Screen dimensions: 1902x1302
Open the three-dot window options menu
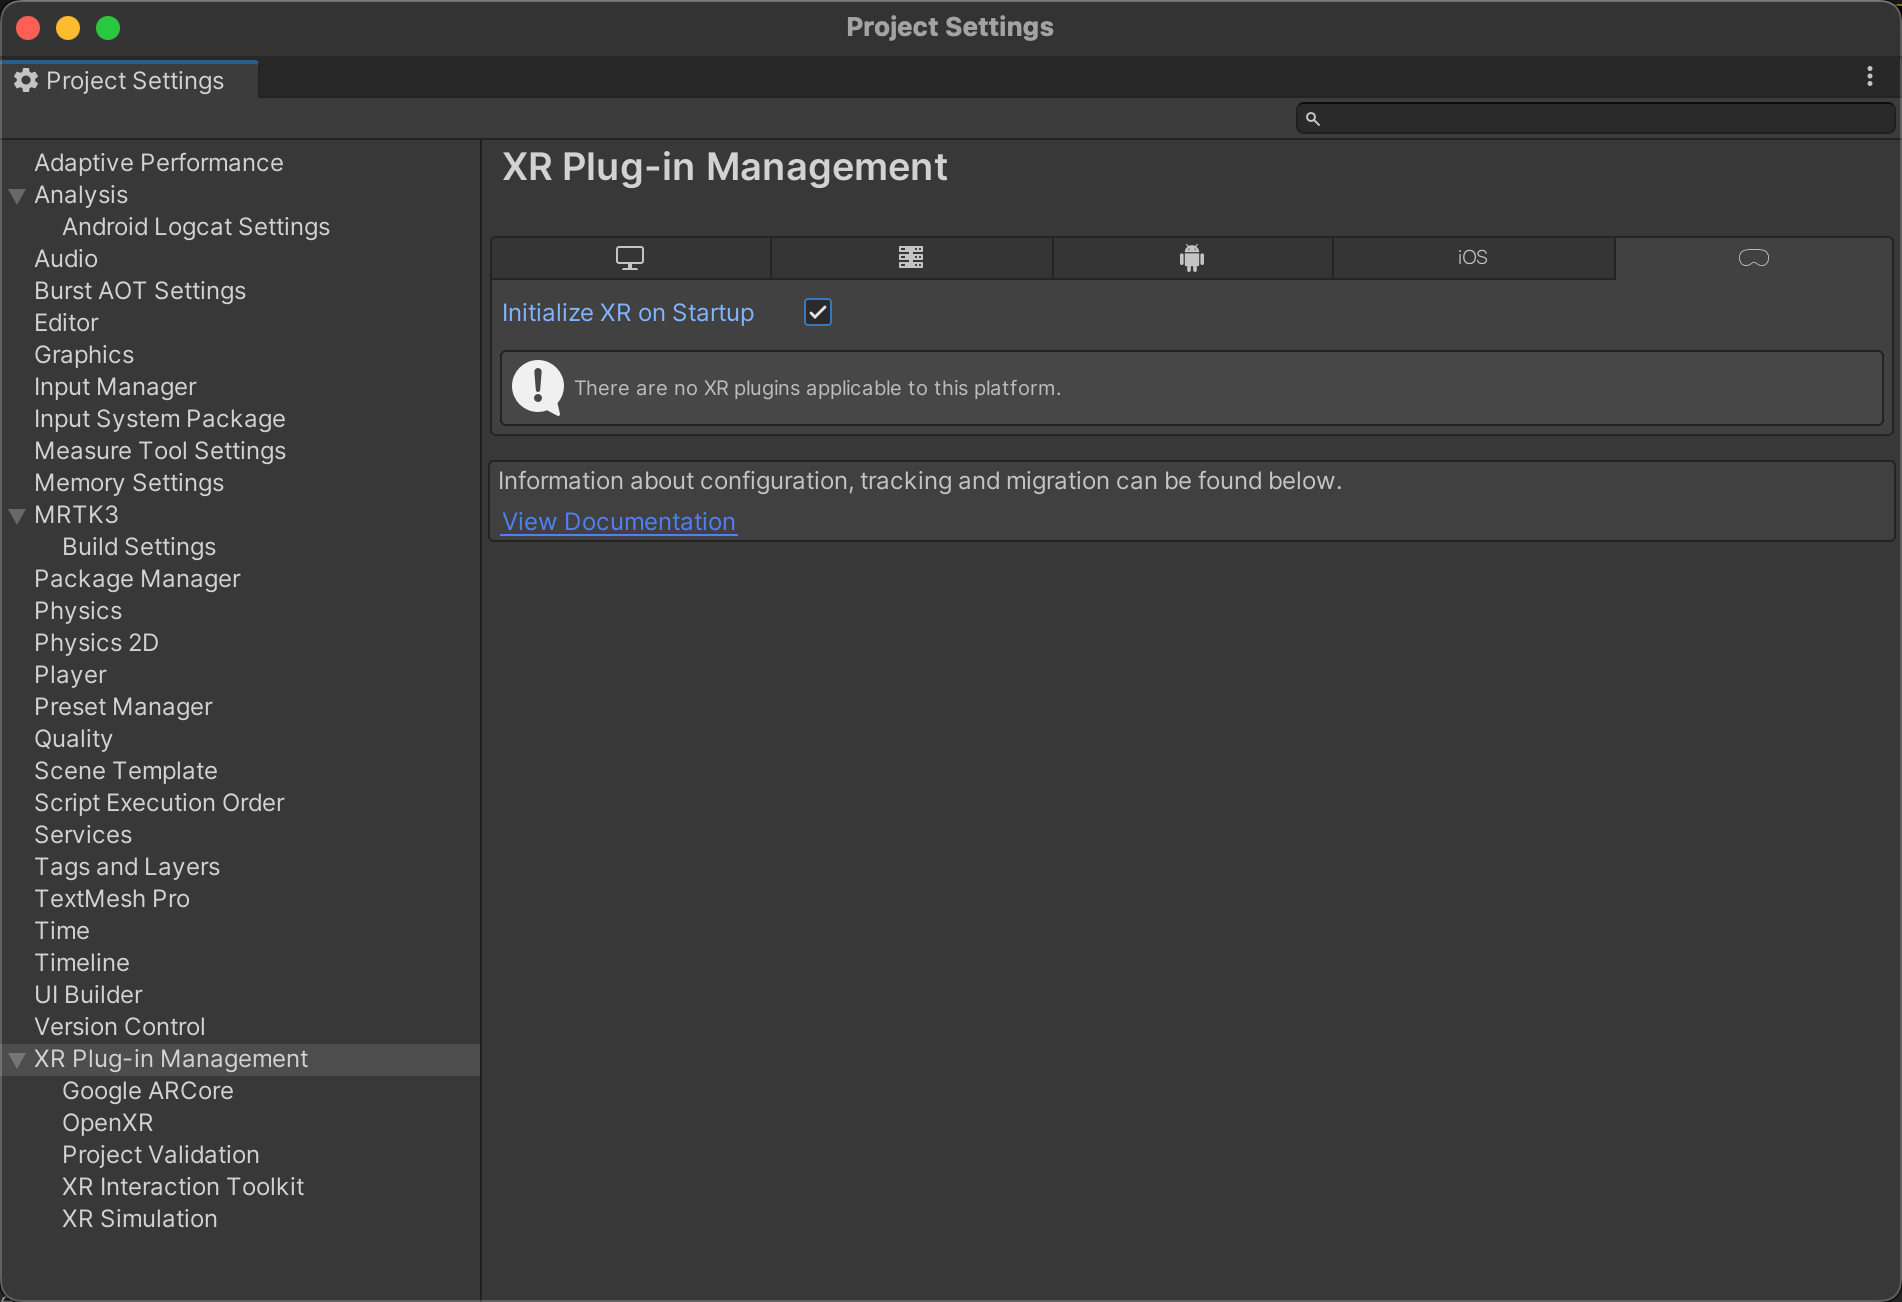click(1869, 77)
